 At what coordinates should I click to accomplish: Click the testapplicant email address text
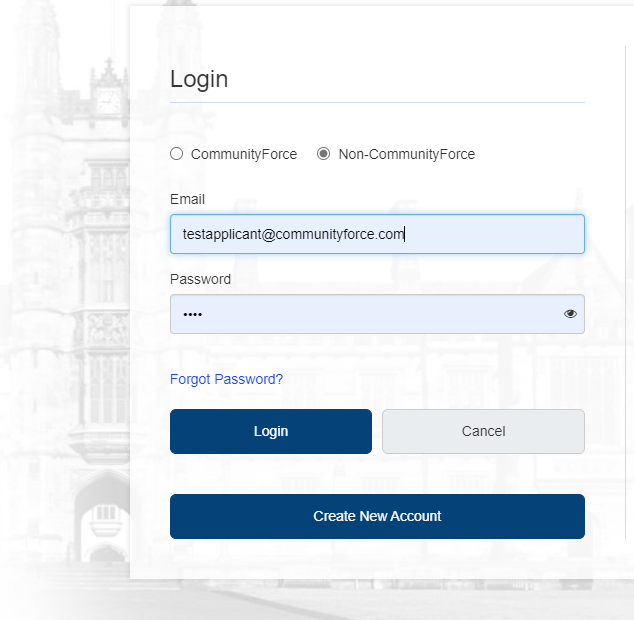[x=294, y=235]
